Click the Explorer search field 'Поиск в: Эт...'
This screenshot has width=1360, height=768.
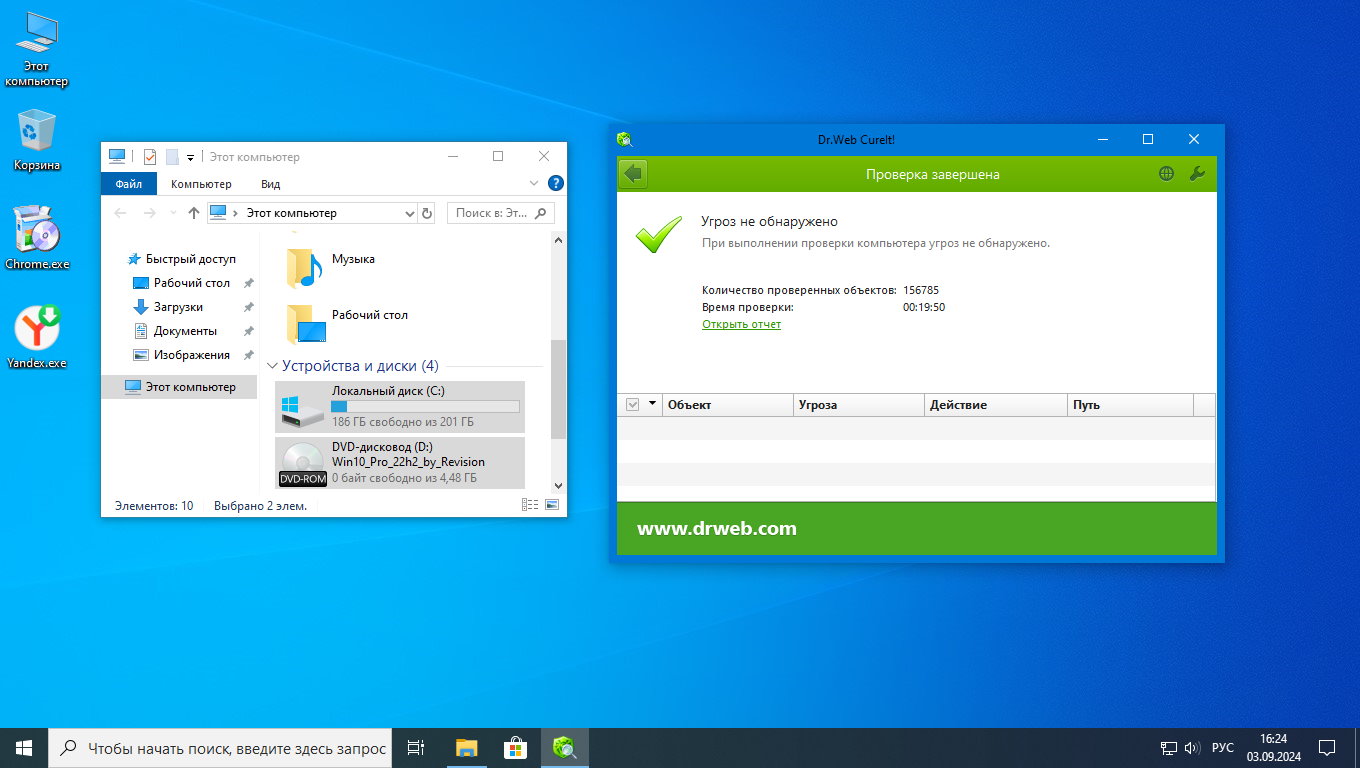(x=492, y=213)
